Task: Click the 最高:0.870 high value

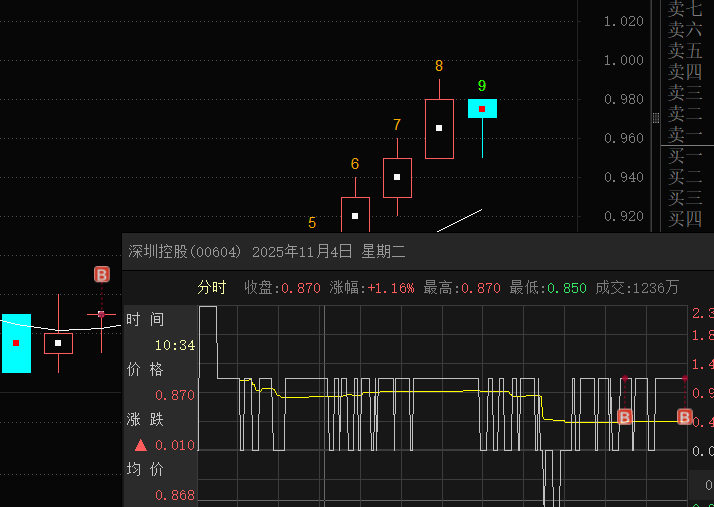Action: point(462,288)
